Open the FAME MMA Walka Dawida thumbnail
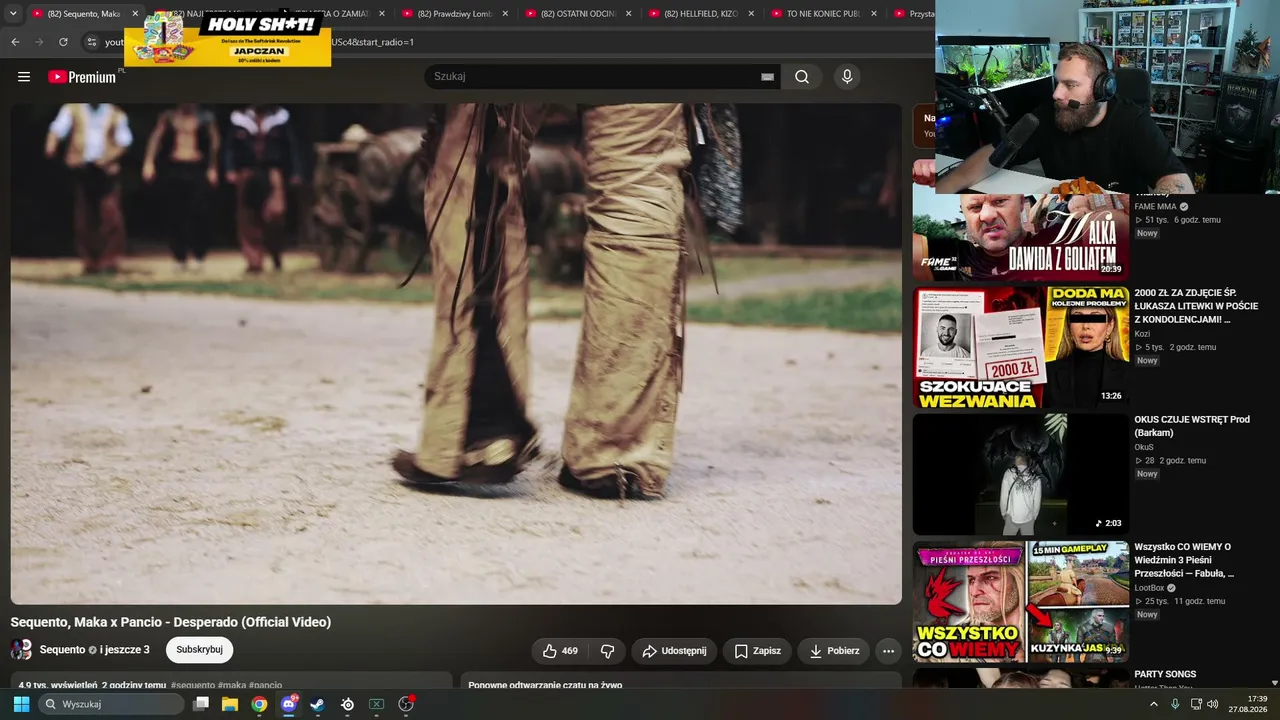 pyautogui.click(x=1021, y=237)
